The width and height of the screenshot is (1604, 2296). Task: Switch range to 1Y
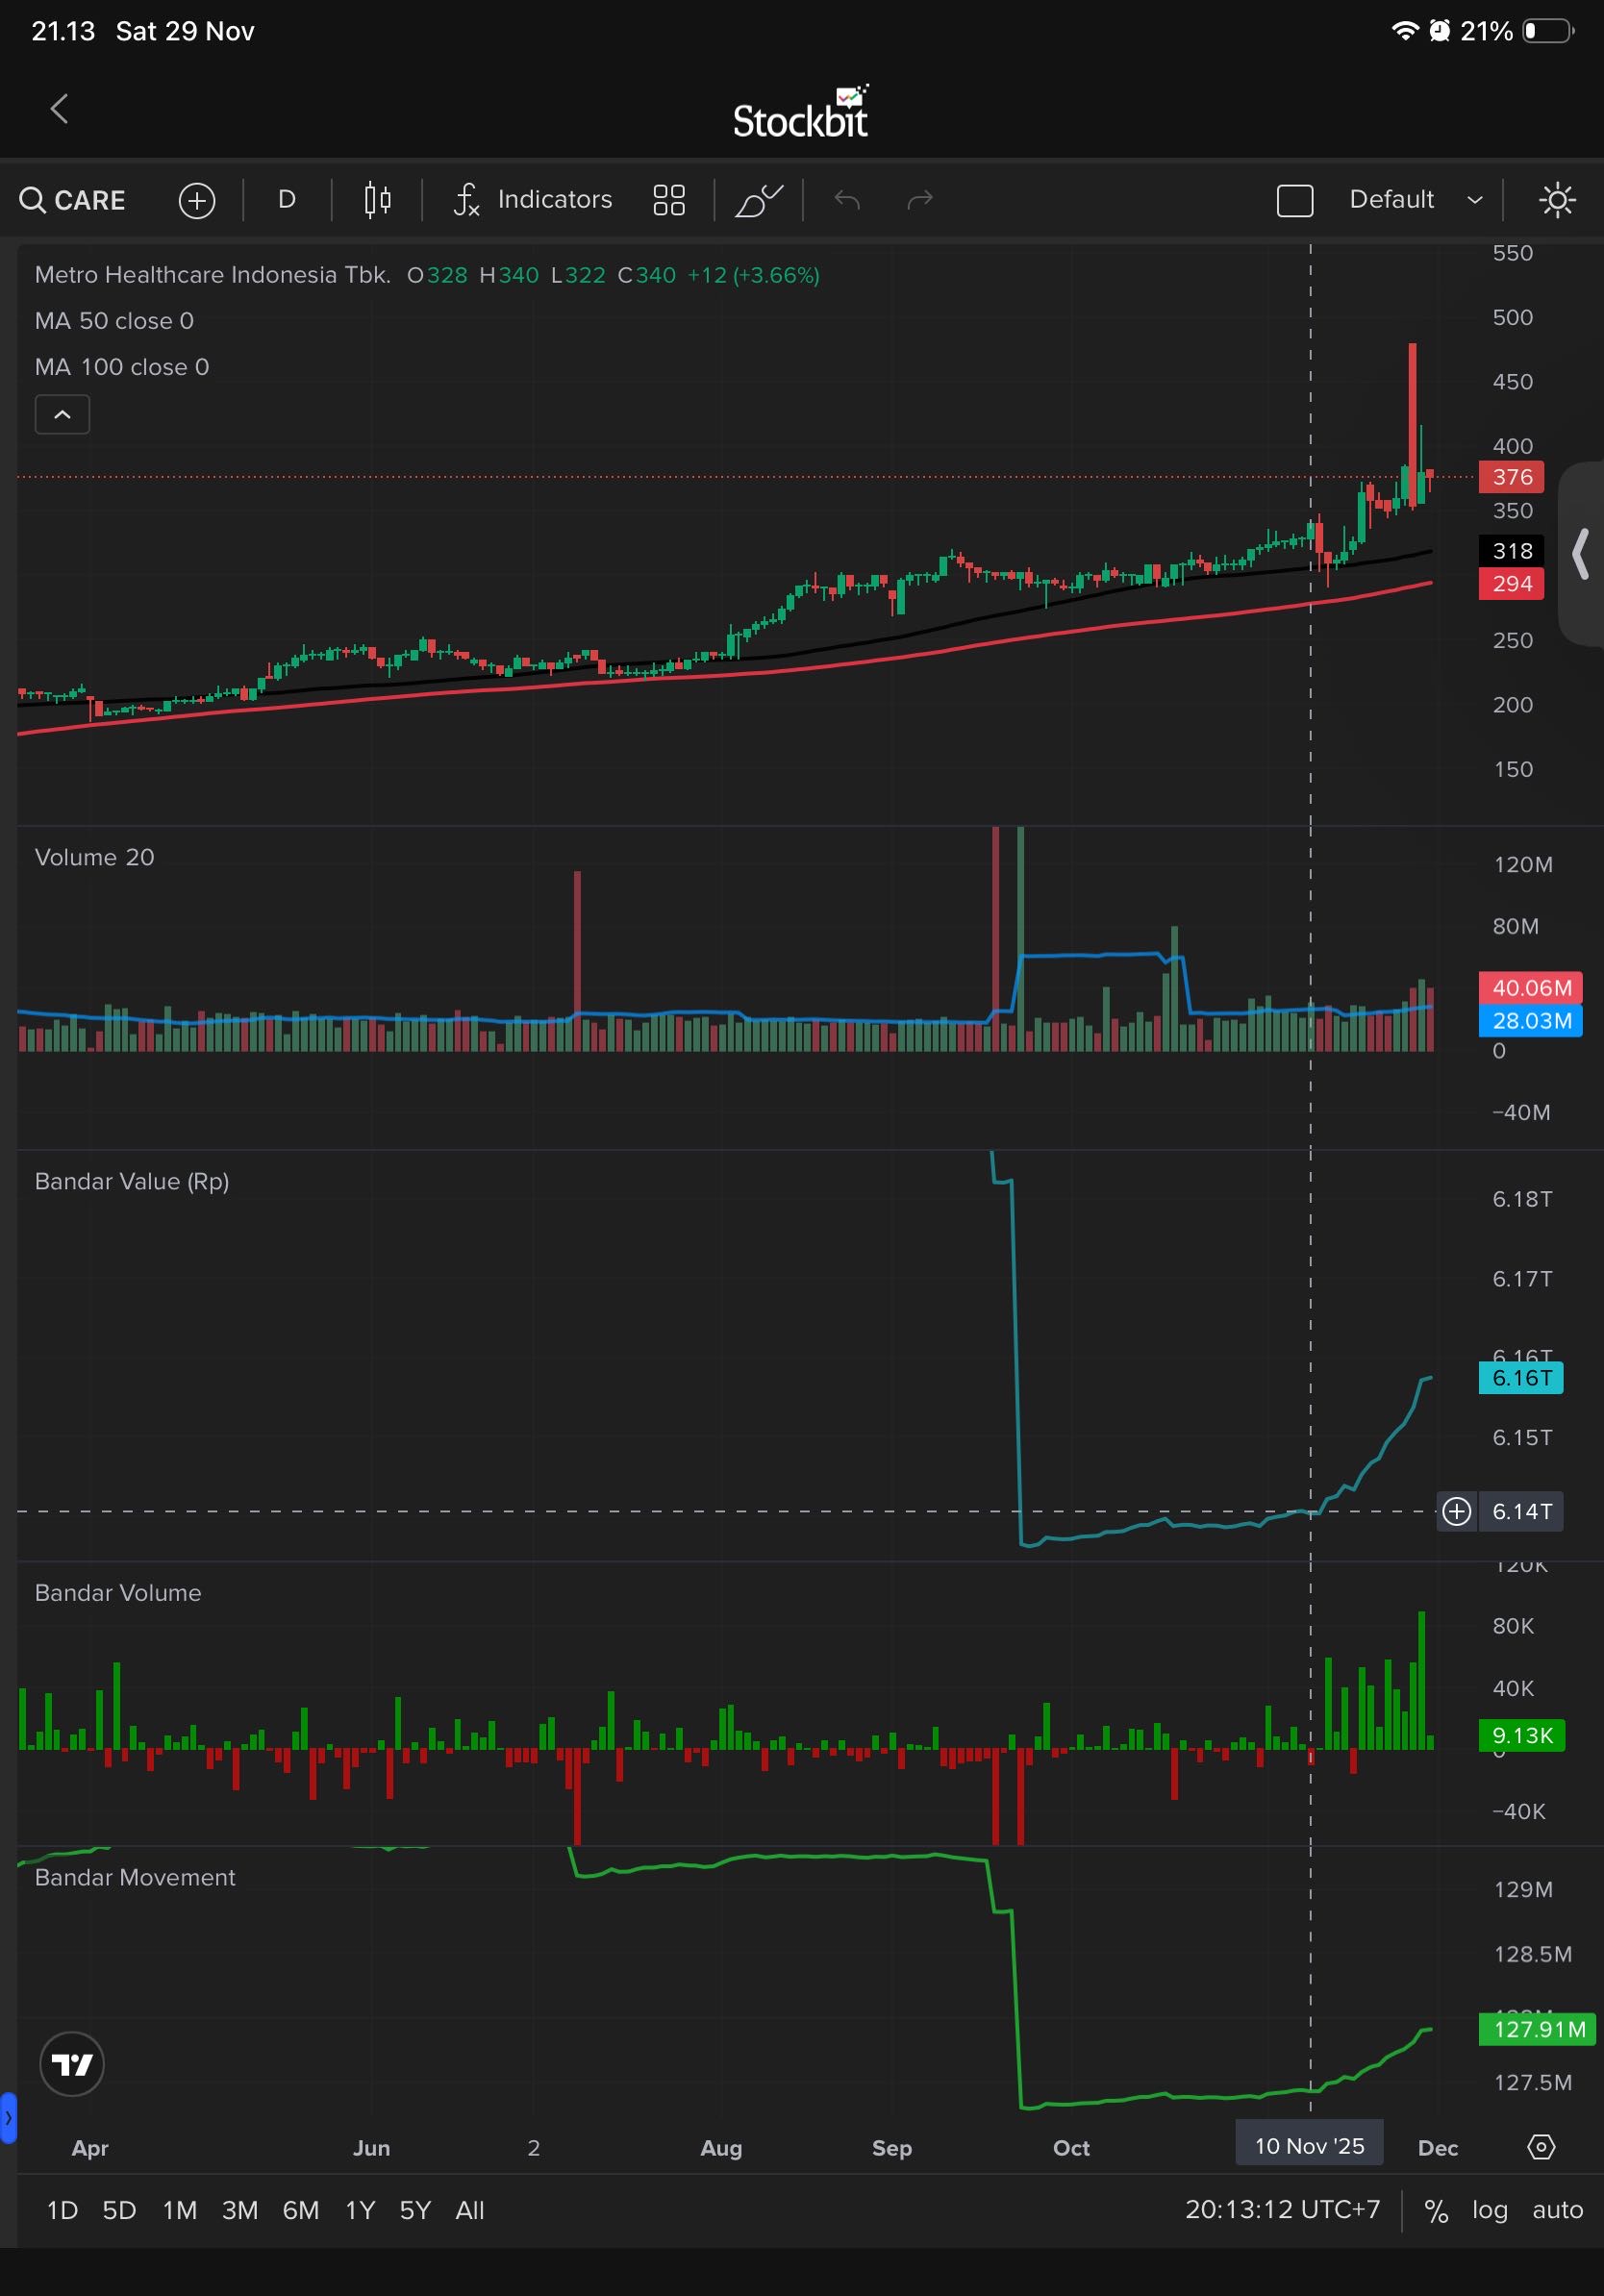[360, 2210]
